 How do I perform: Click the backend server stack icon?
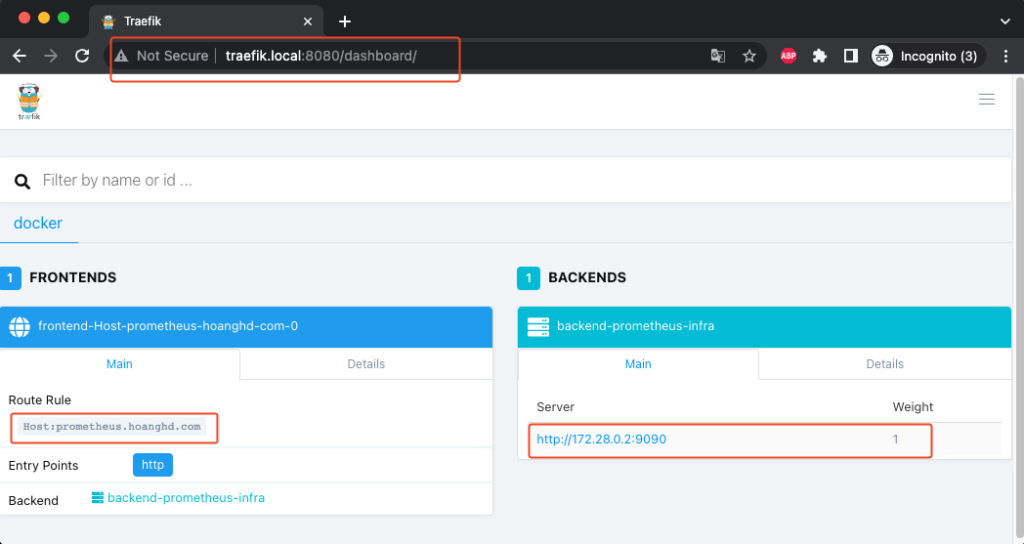tap(538, 327)
